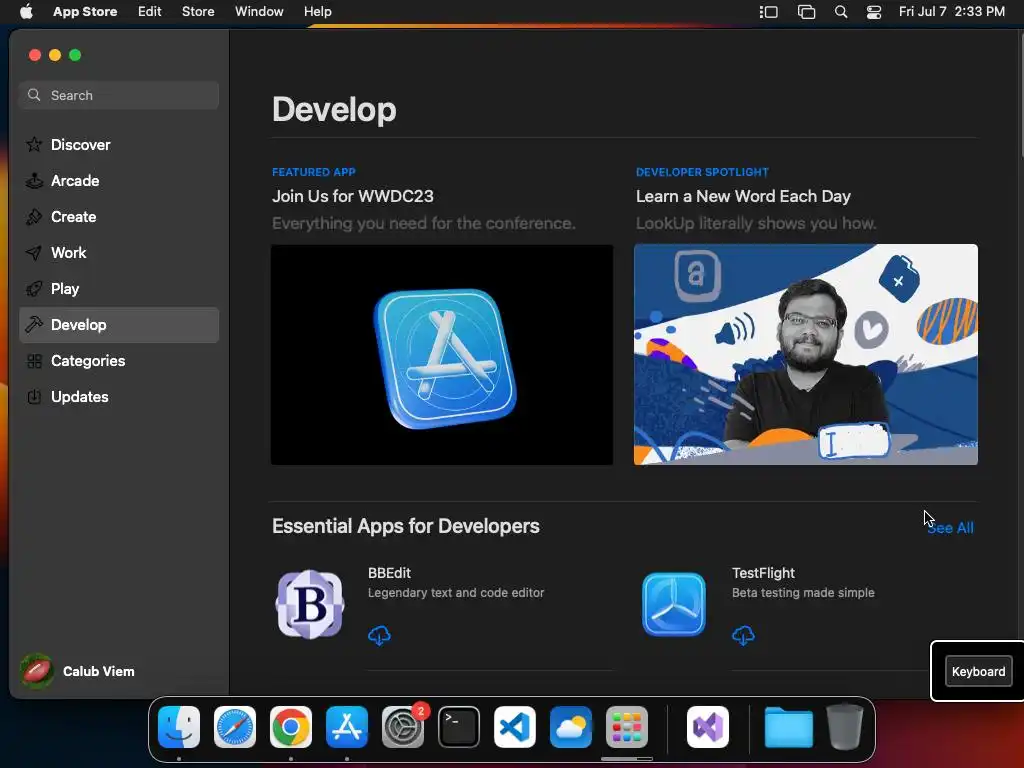Open Terminal from the Dock
The image size is (1024, 768).
click(458, 727)
